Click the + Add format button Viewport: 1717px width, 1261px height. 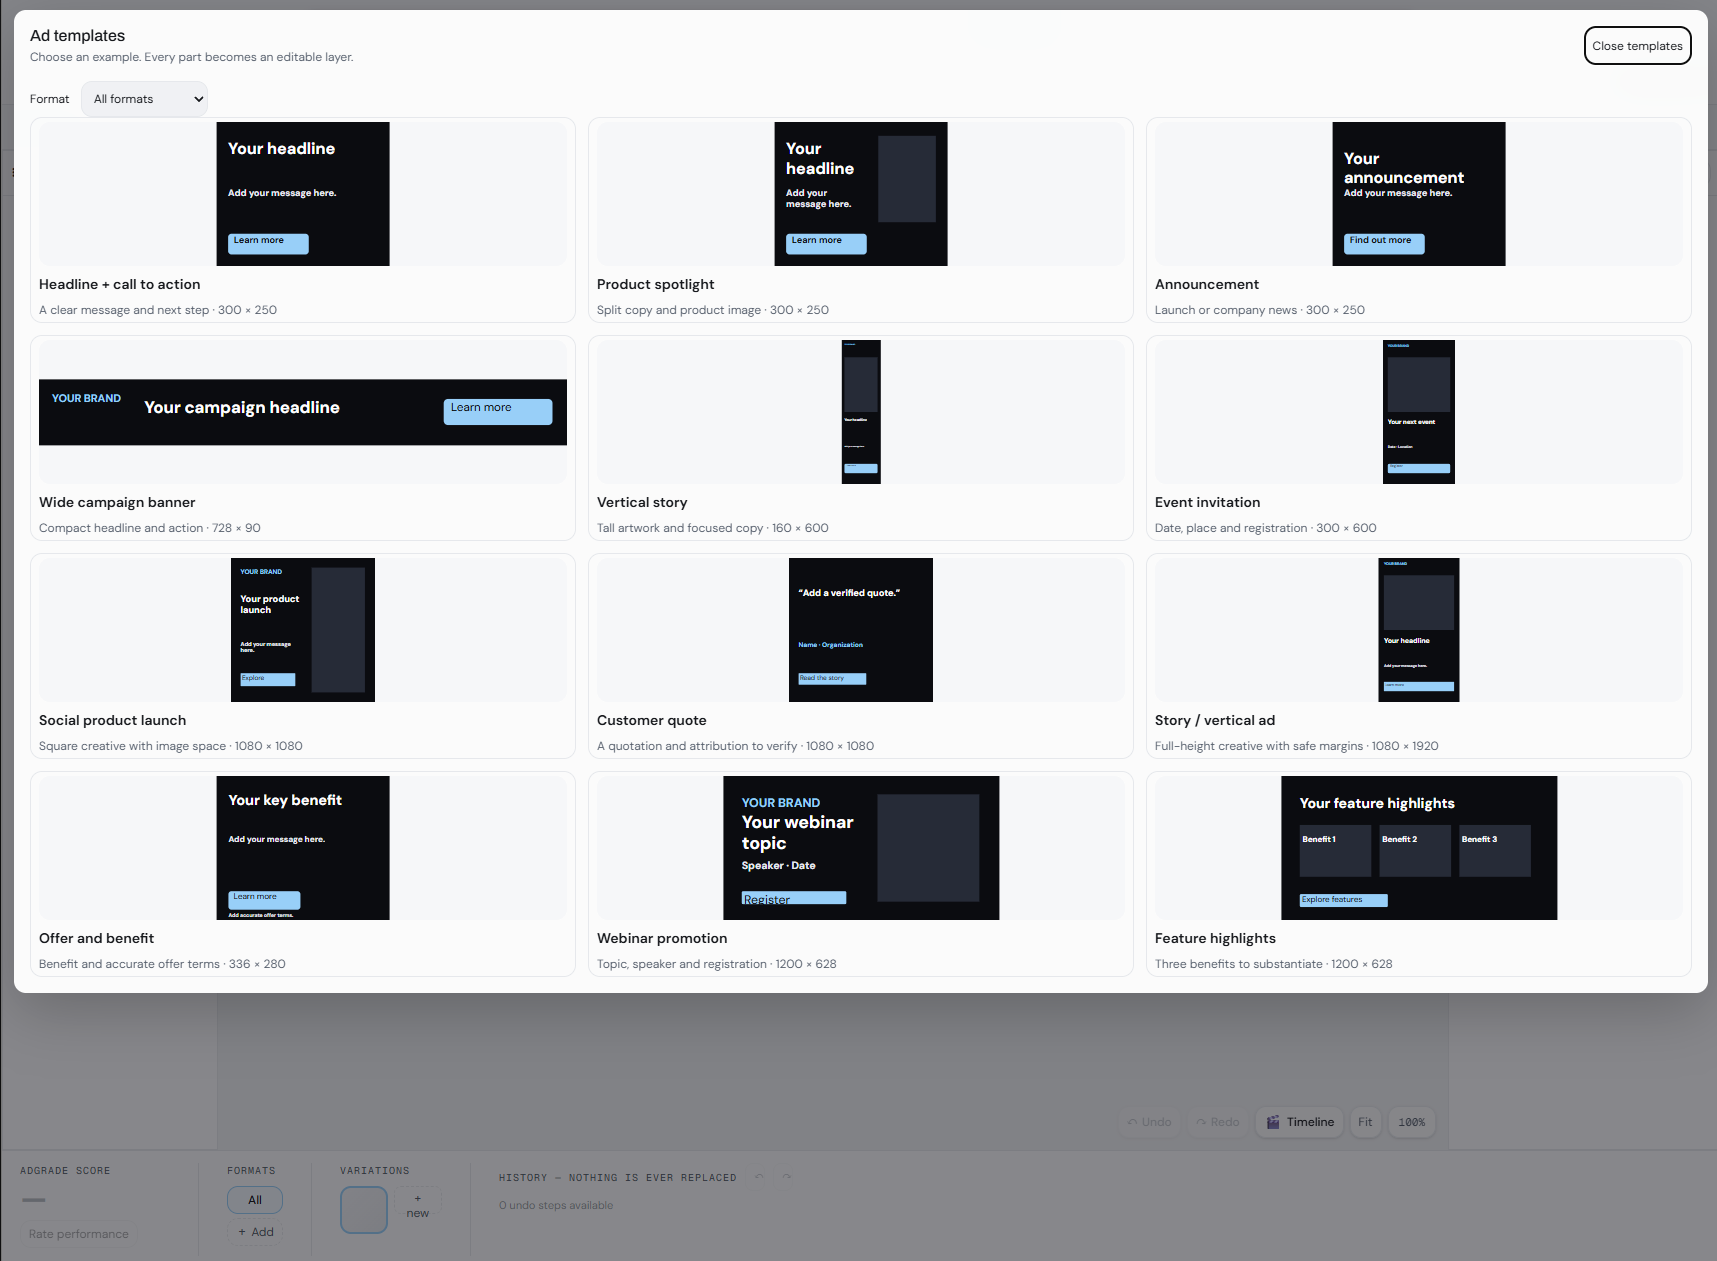255,1232
